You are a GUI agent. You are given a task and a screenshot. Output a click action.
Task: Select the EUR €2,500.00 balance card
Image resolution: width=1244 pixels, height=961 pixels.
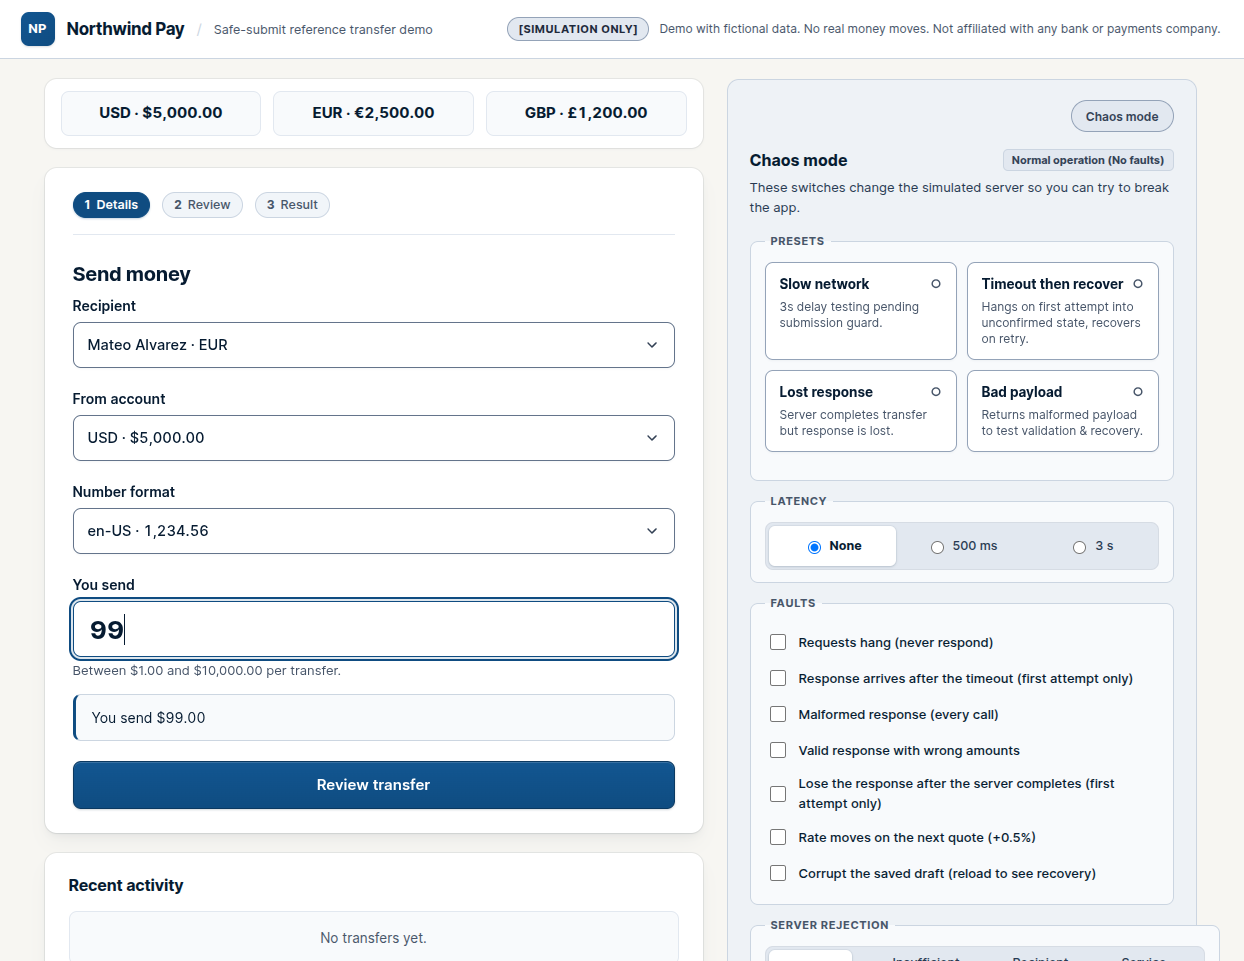(x=373, y=113)
